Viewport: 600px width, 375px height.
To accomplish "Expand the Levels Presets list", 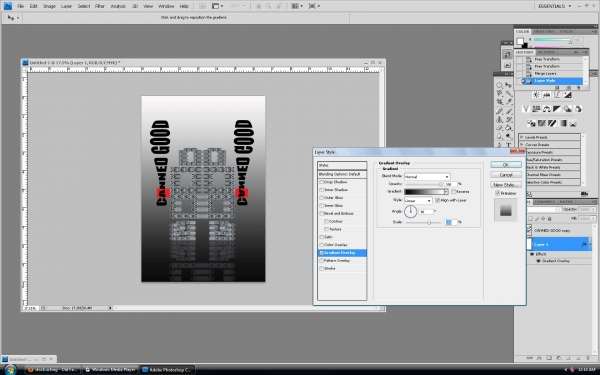I will 522,137.
